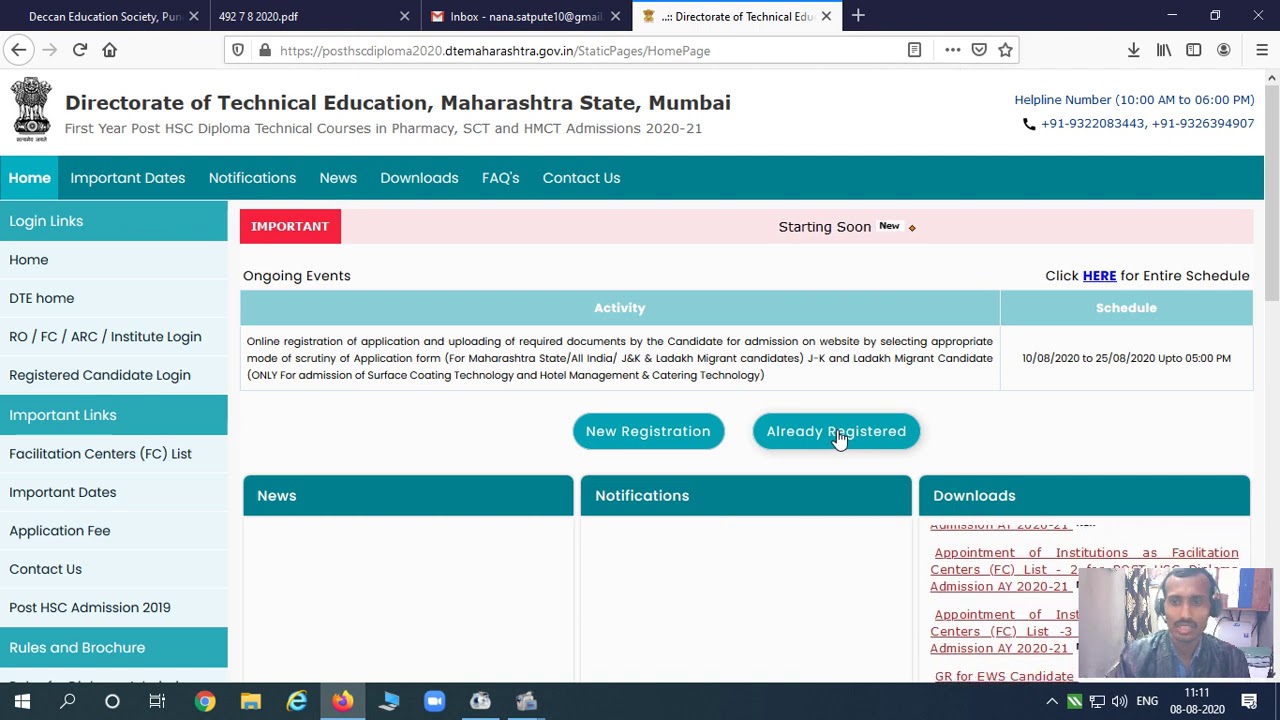Open the browser home page icon
This screenshot has height=720, width=1280.
coord(110,50)
